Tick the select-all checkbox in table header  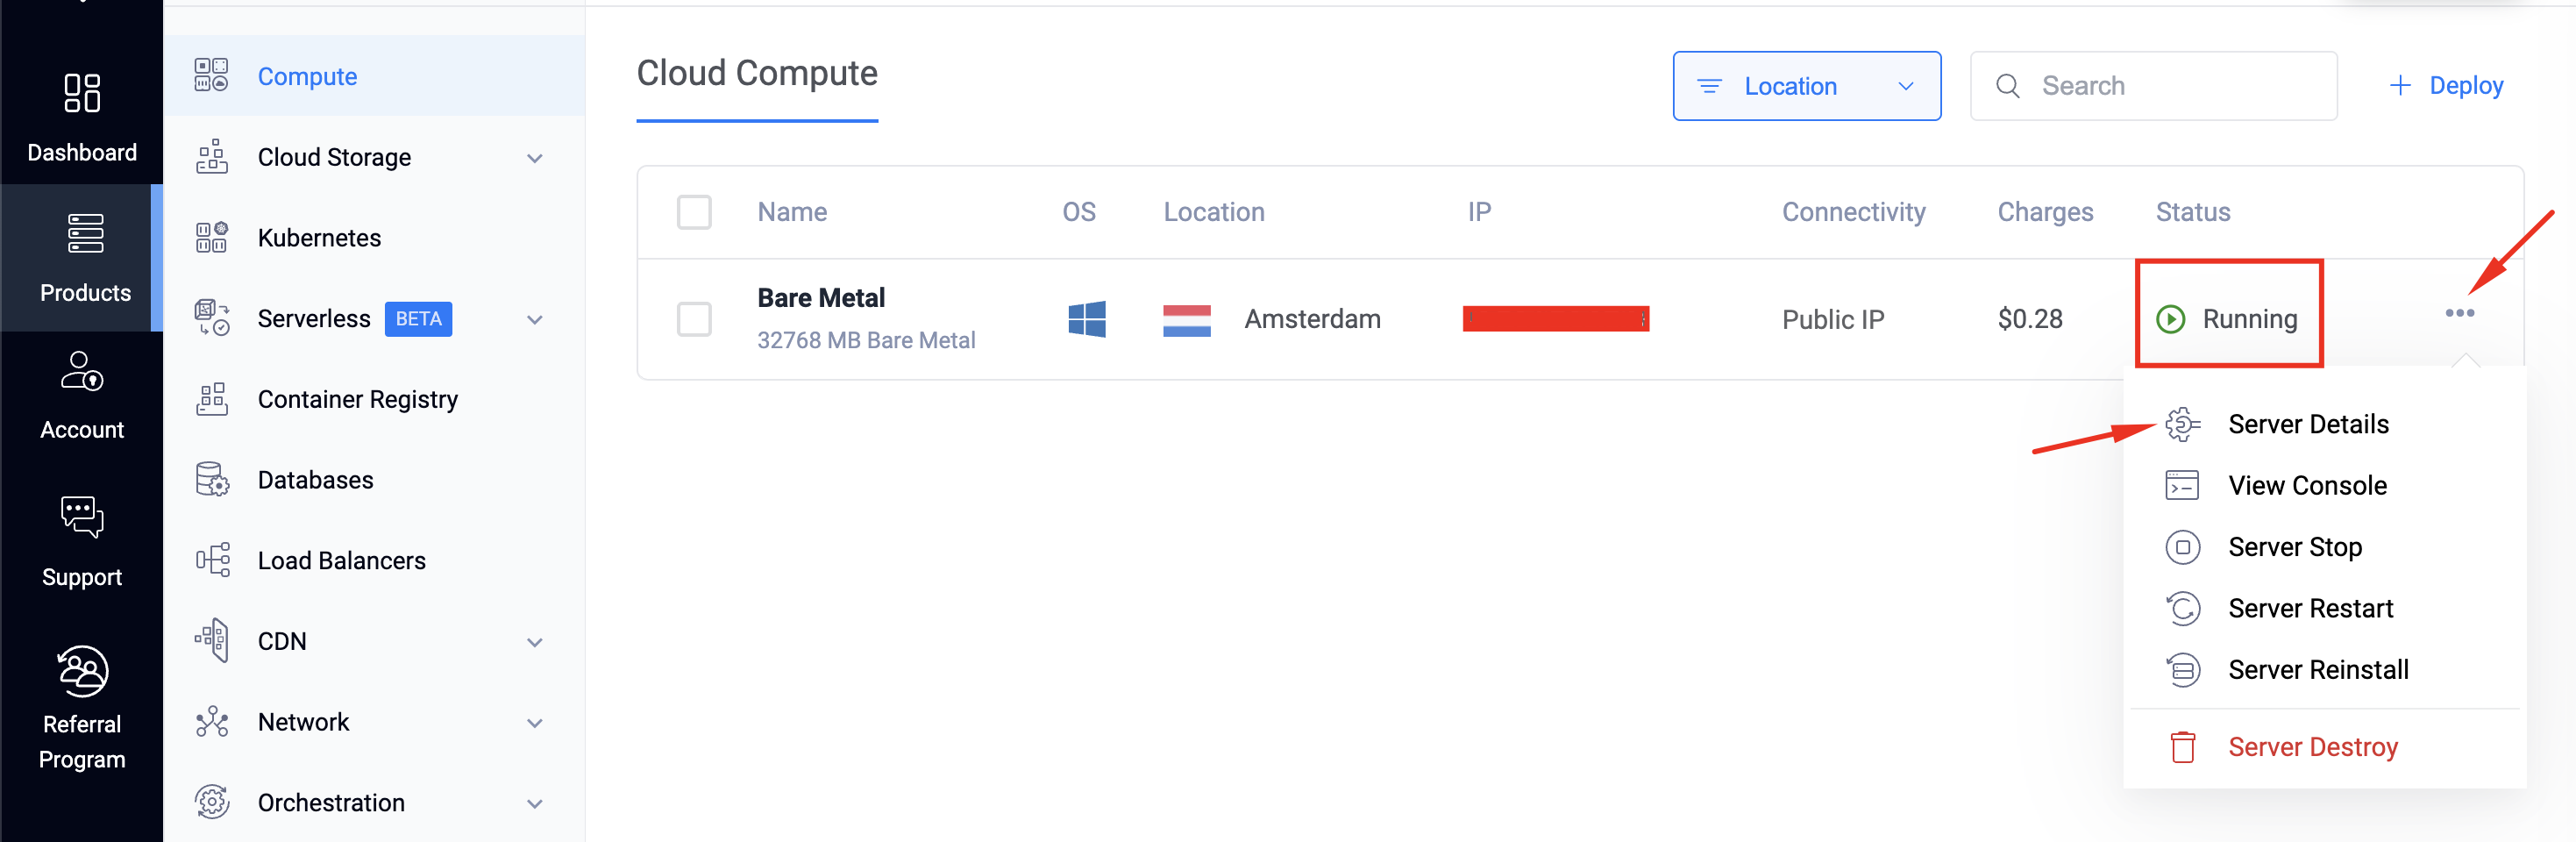click(694, 212)
